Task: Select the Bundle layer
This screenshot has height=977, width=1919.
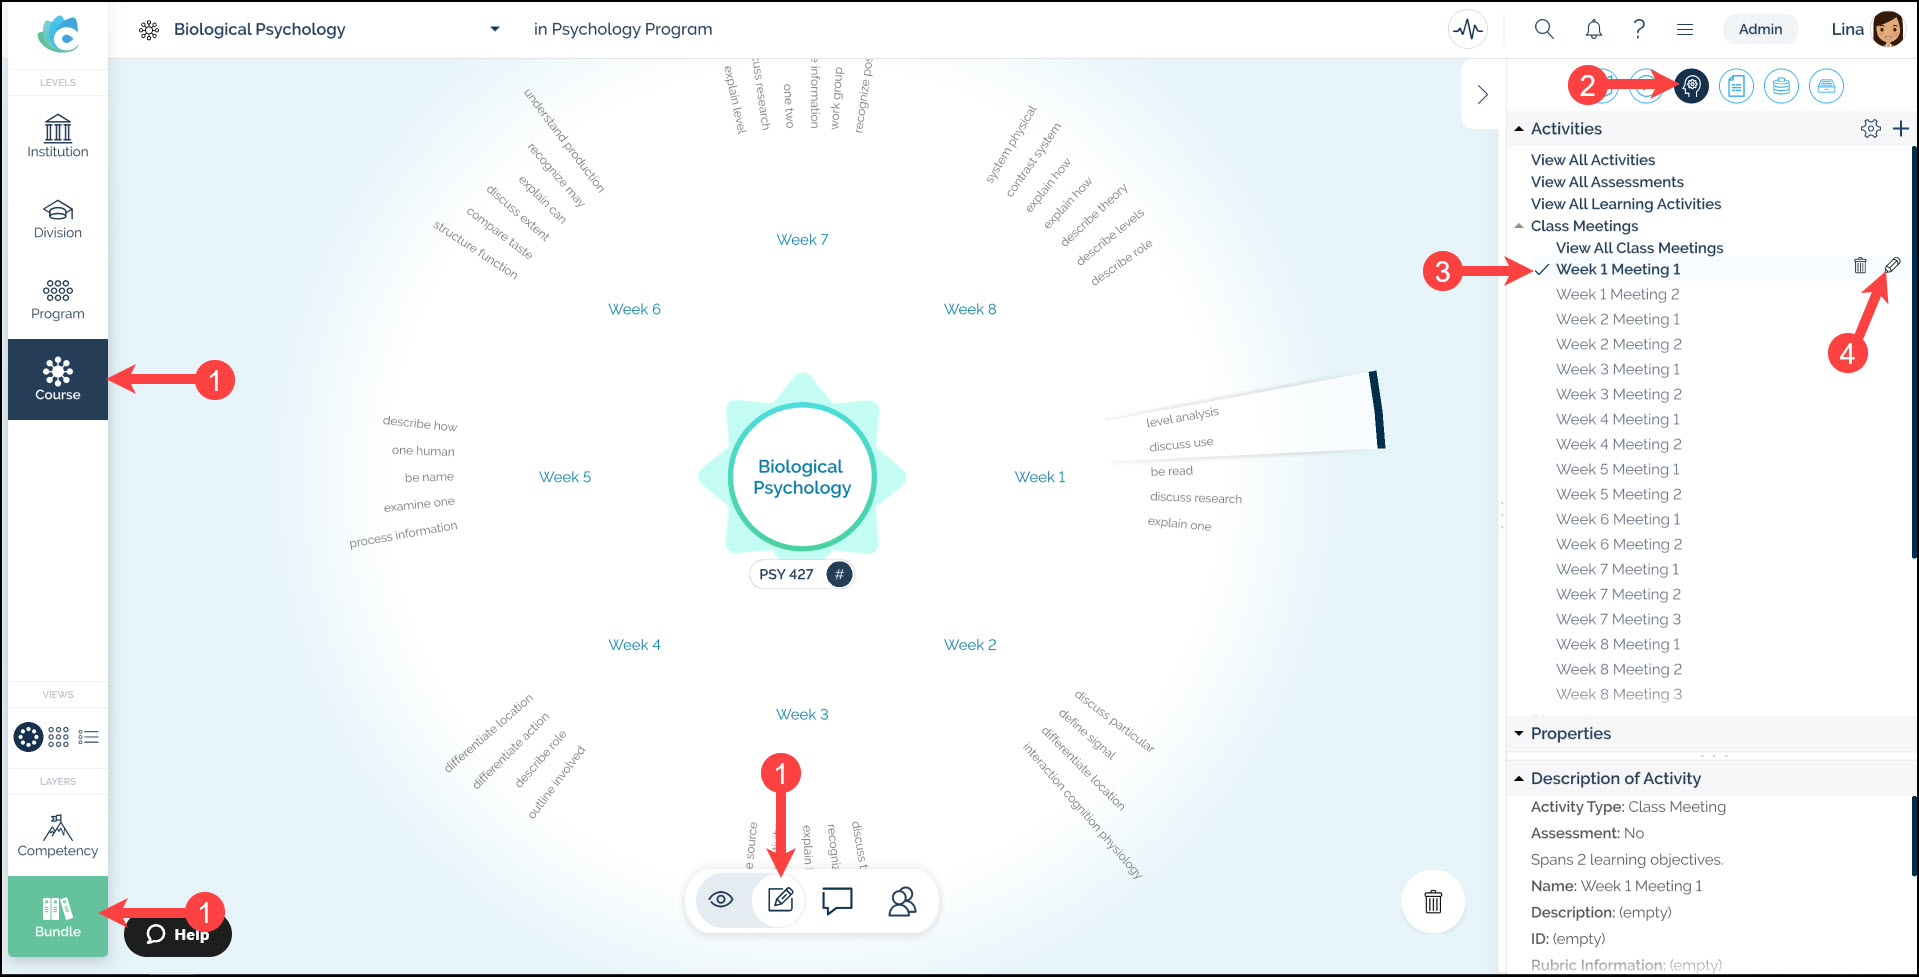Action: click(58, 916)
